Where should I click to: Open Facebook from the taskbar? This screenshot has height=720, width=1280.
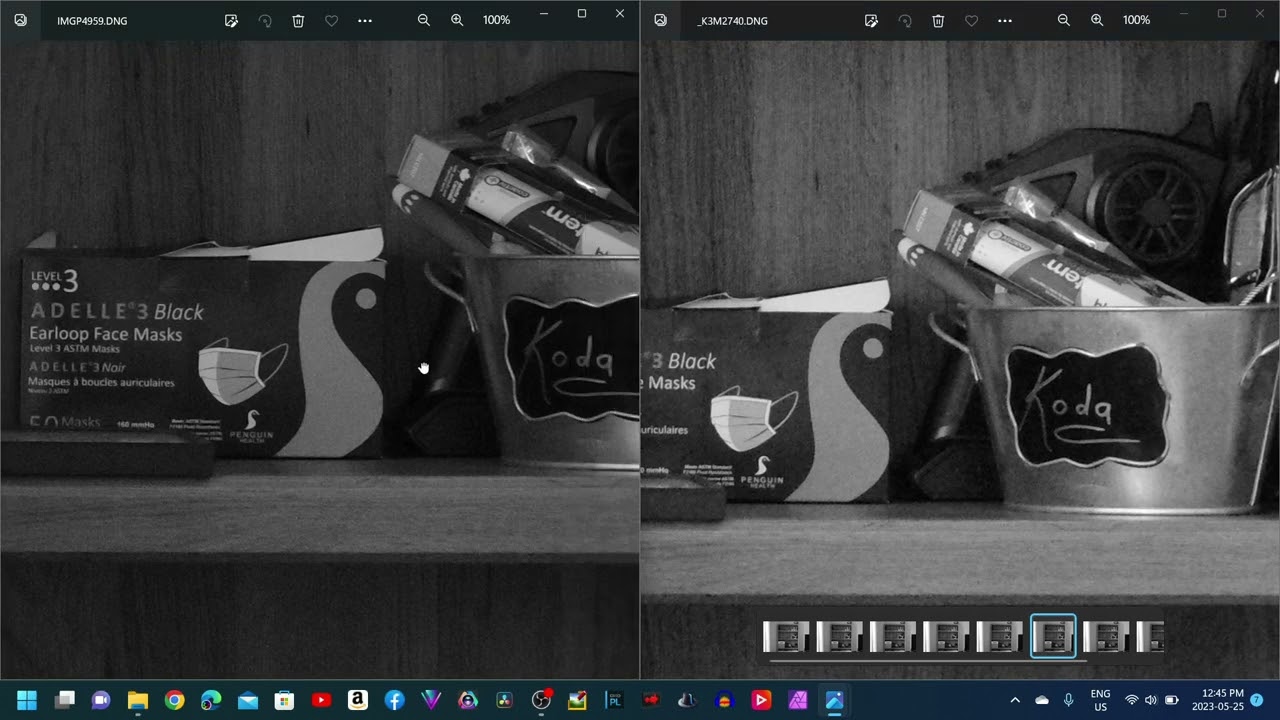[394, 700]
